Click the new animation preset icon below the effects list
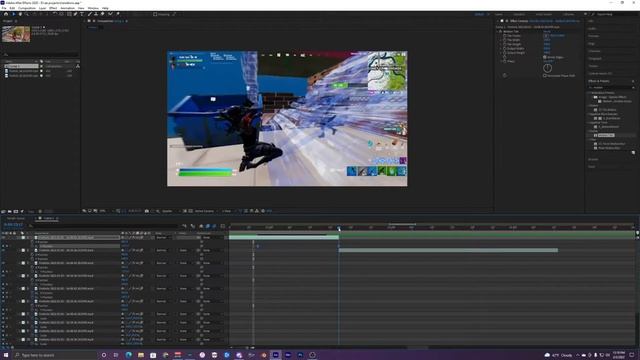640x360 pixels. (x=633, y=153)
